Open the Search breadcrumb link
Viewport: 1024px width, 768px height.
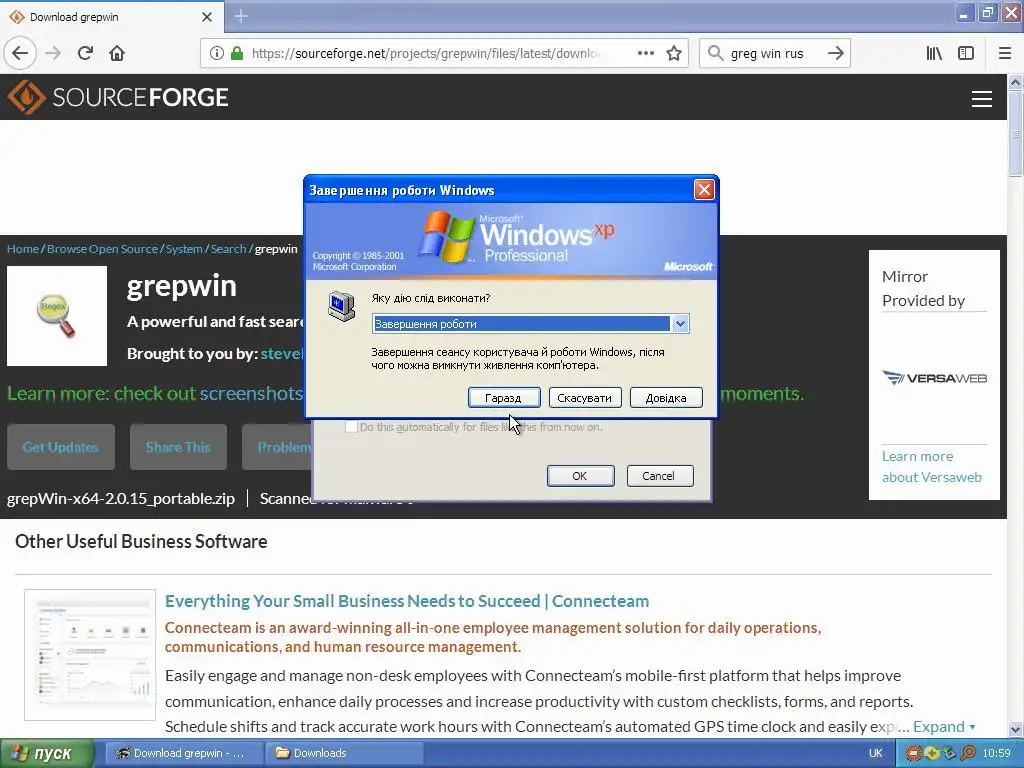point(228,249)
